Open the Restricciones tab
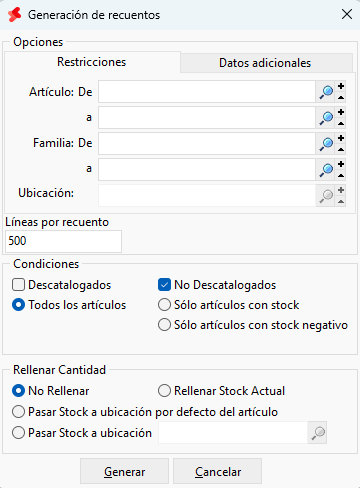360x488 pixels. tap(92, 62)
